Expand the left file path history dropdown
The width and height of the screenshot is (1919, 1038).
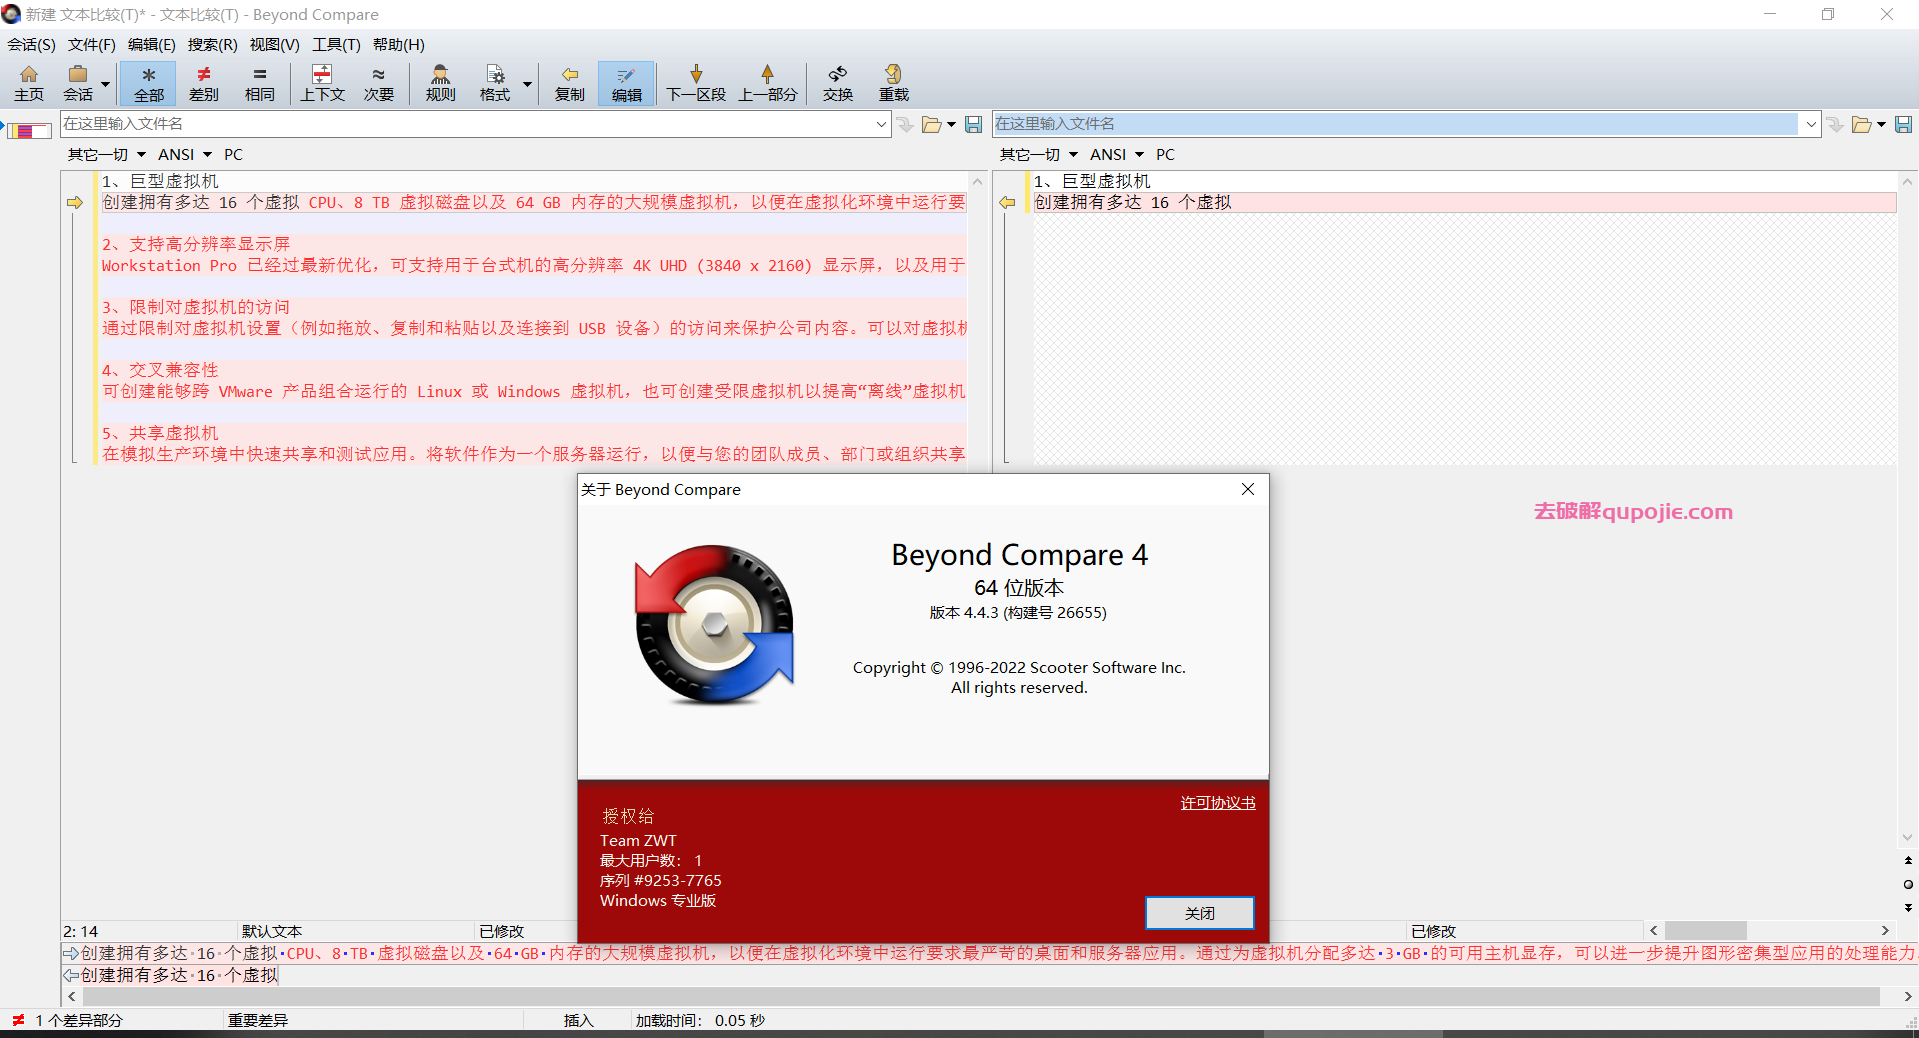tap(881, 124)
